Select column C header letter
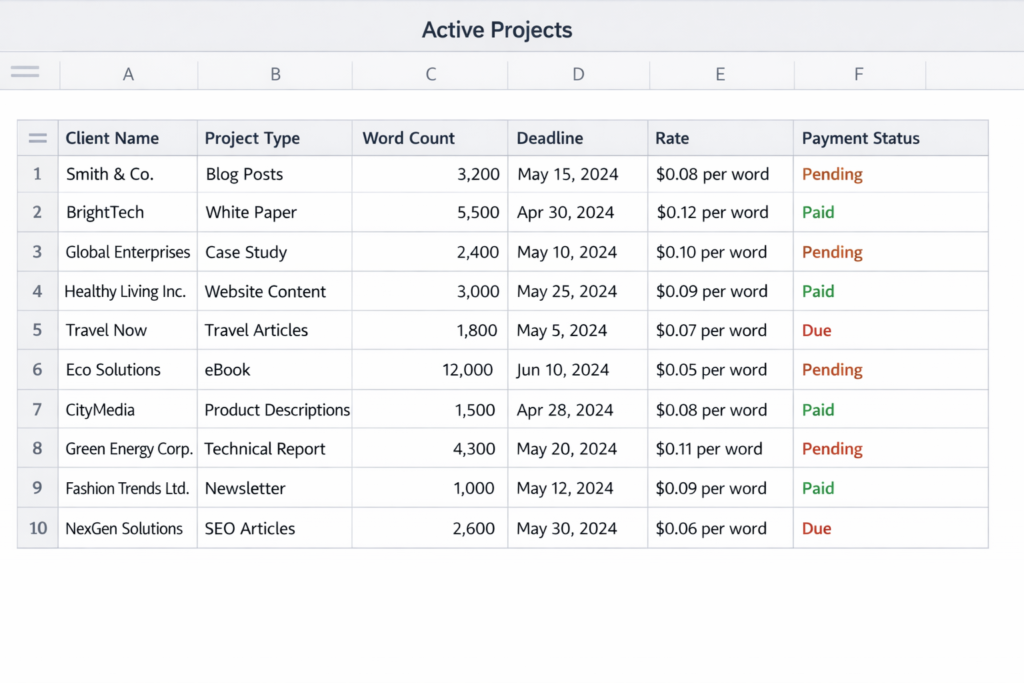Screen dimensions: 1024x683 (x=430, y=74)
